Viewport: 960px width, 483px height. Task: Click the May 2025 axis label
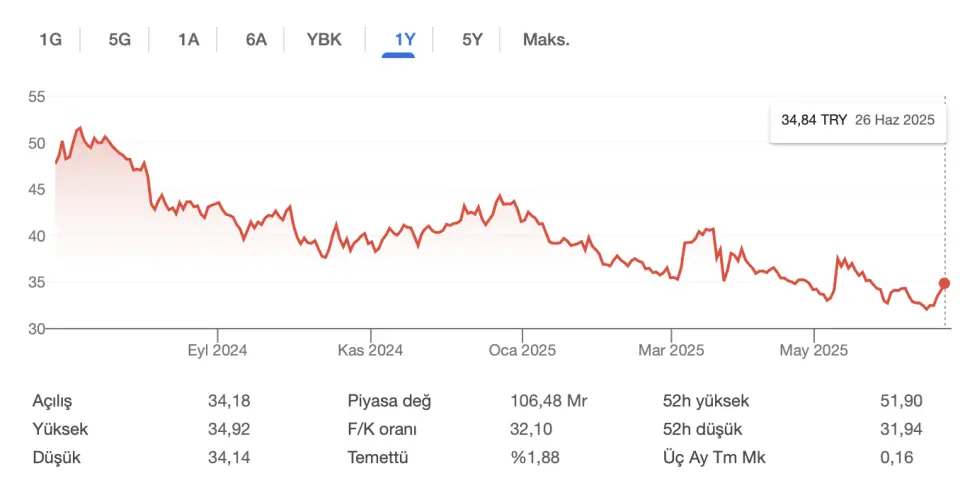point(814,351)
